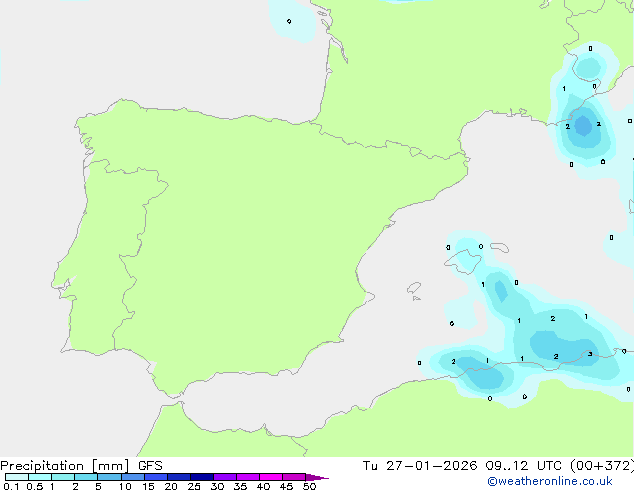Click the 0.5–1 mm legend swatch

point(40,477)
